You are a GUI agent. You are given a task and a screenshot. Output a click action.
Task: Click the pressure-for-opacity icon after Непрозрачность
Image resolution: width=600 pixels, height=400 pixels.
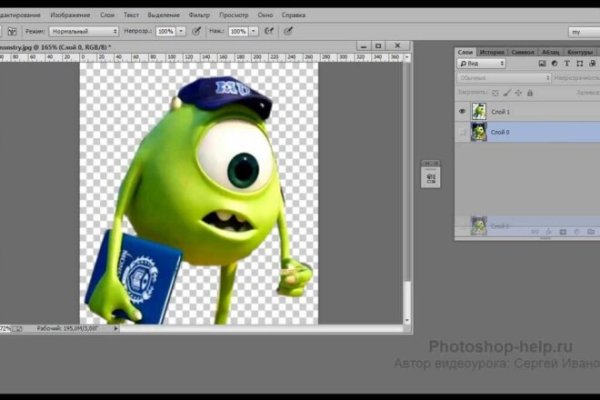tap(197, 32)
